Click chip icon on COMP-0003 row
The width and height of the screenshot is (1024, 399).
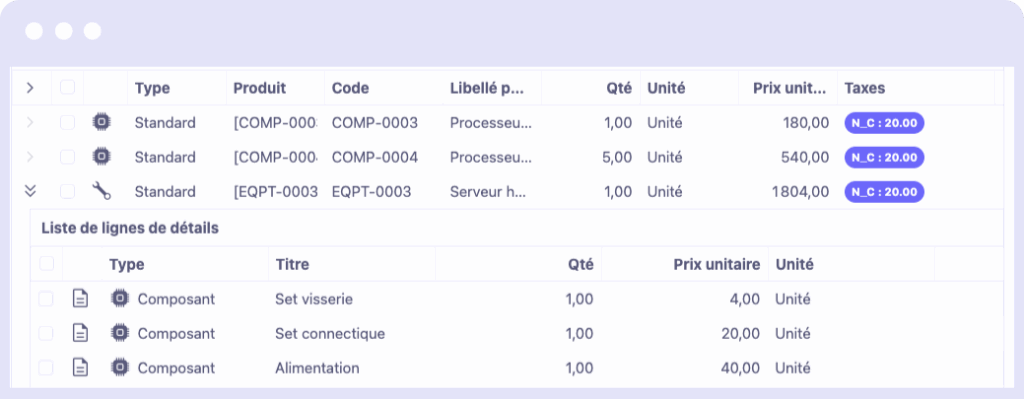(x=101, y=122)
